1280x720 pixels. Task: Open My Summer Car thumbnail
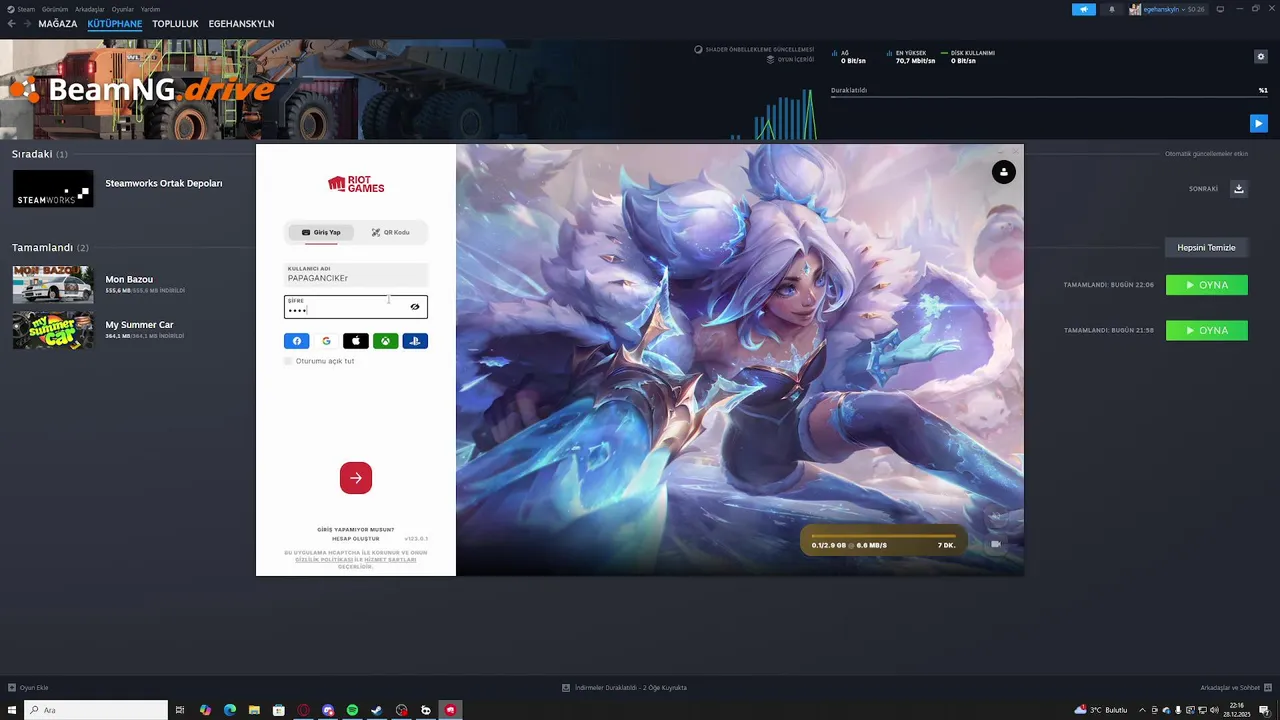tap(53, 330)
